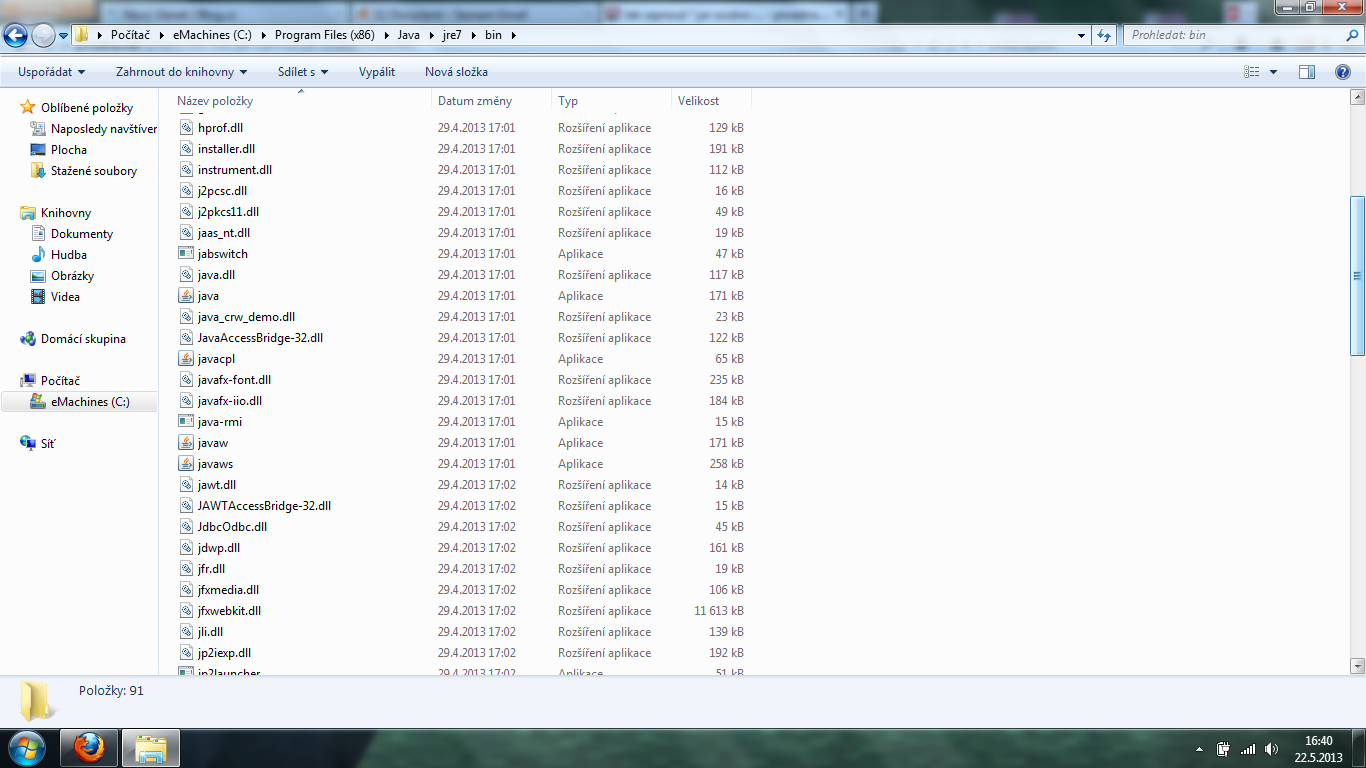Click the file list scroll-down arrow

click(x=1357, y=666)
